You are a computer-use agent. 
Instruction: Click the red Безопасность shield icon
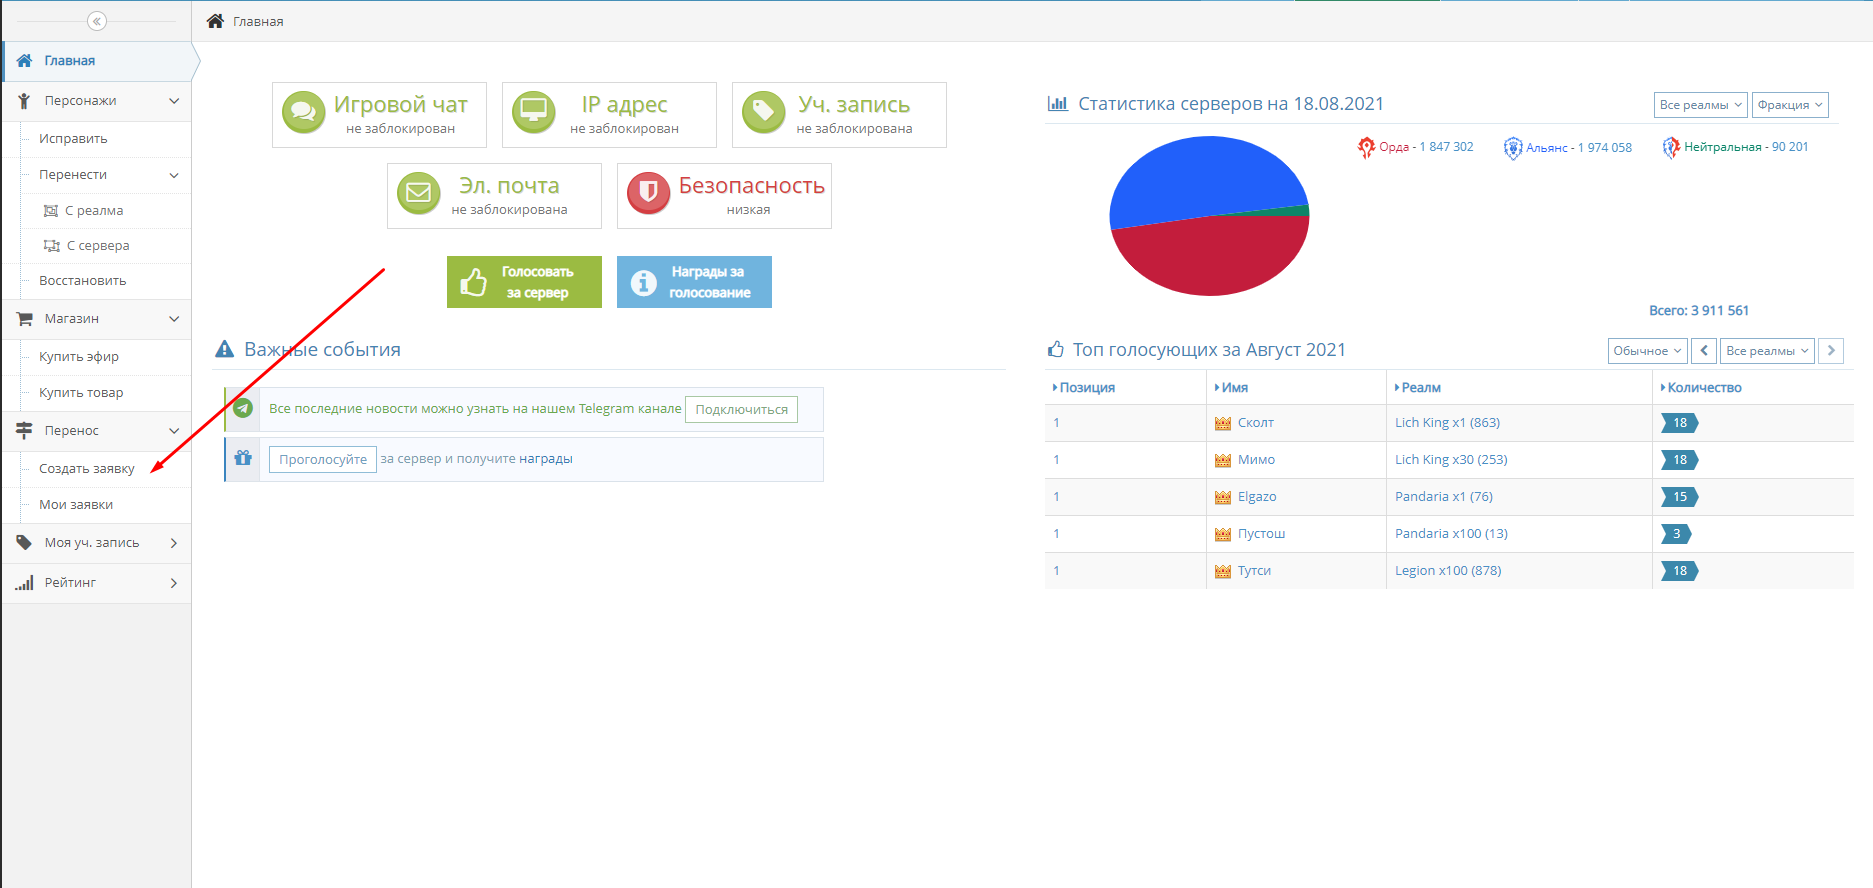click(649, 193)
